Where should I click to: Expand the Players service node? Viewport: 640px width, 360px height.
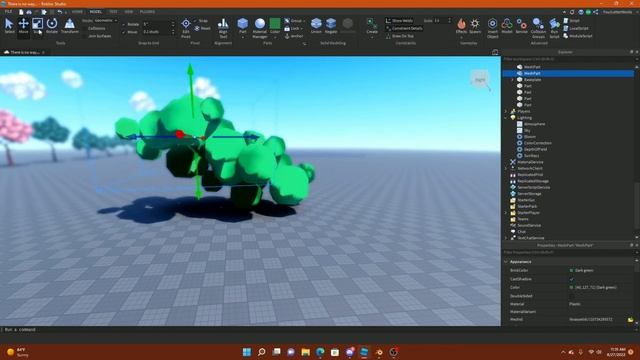click(506, 111)
